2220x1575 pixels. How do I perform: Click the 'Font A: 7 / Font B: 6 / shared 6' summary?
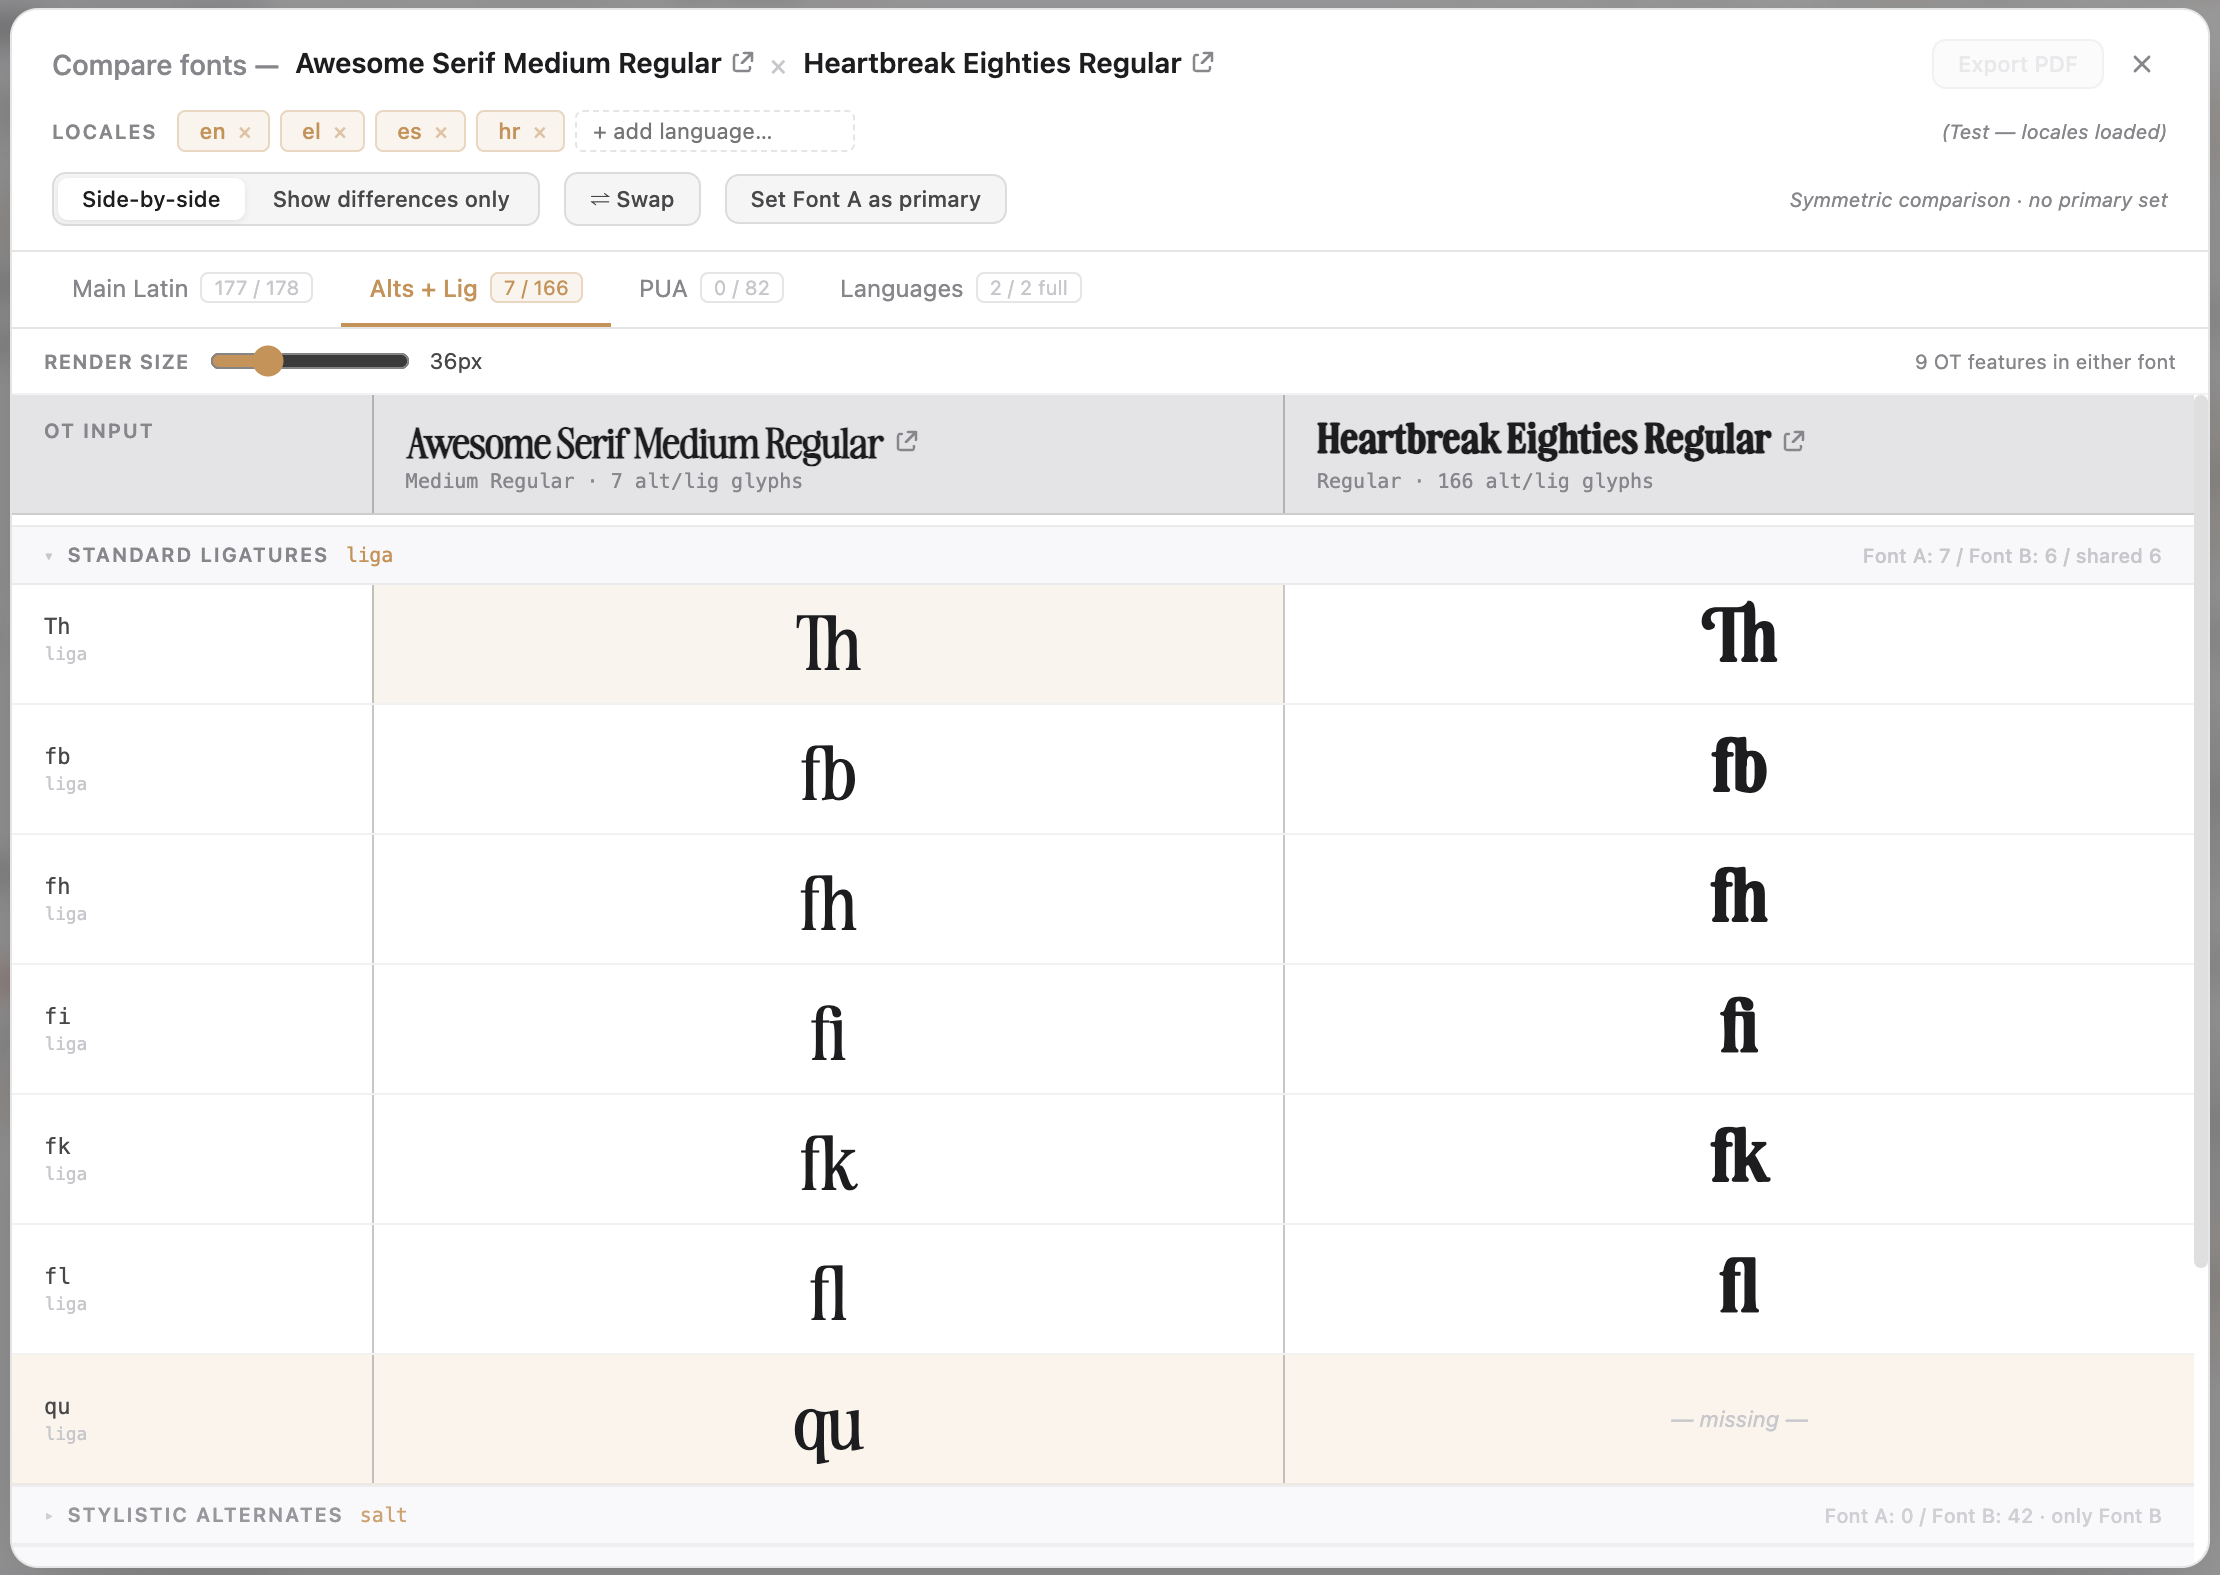[x=2011, y=556]
